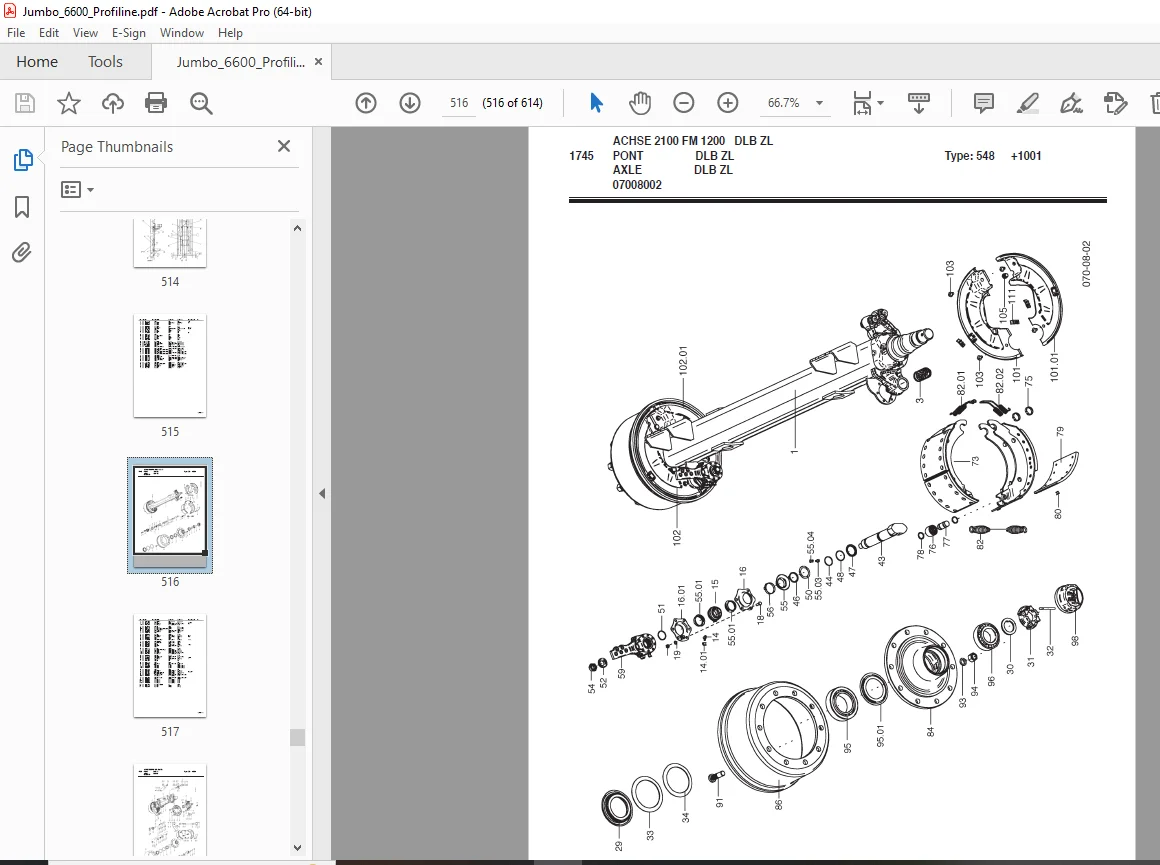
Task: Click the (516 of 614) page count
Action: pyautogui.click(x=513, y=103)
